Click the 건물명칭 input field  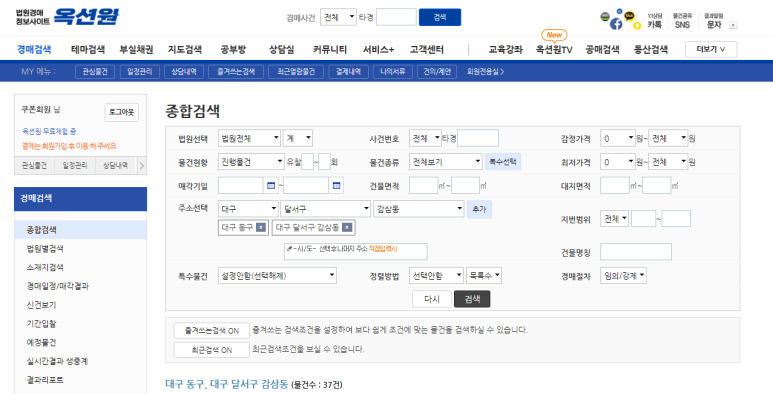(x=635, y=252)
